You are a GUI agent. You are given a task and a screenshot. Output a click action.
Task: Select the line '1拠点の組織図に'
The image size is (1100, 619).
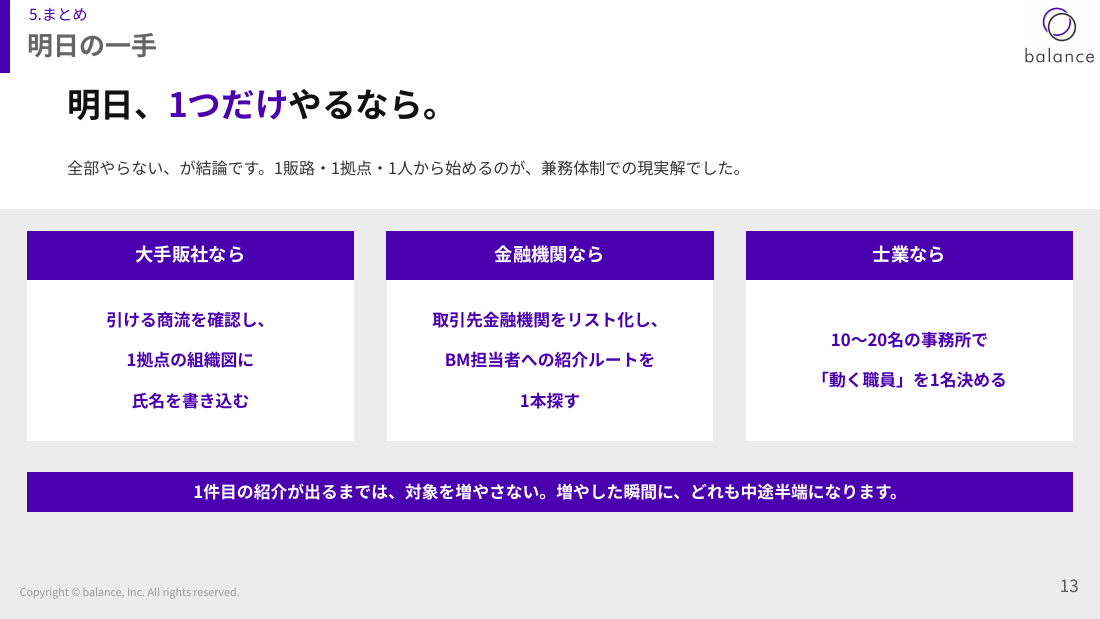190,360
